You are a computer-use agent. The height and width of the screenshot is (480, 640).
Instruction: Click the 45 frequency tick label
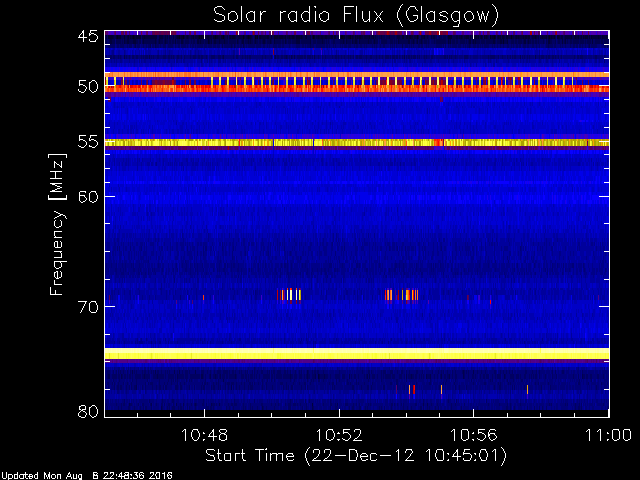pos(88,37)
